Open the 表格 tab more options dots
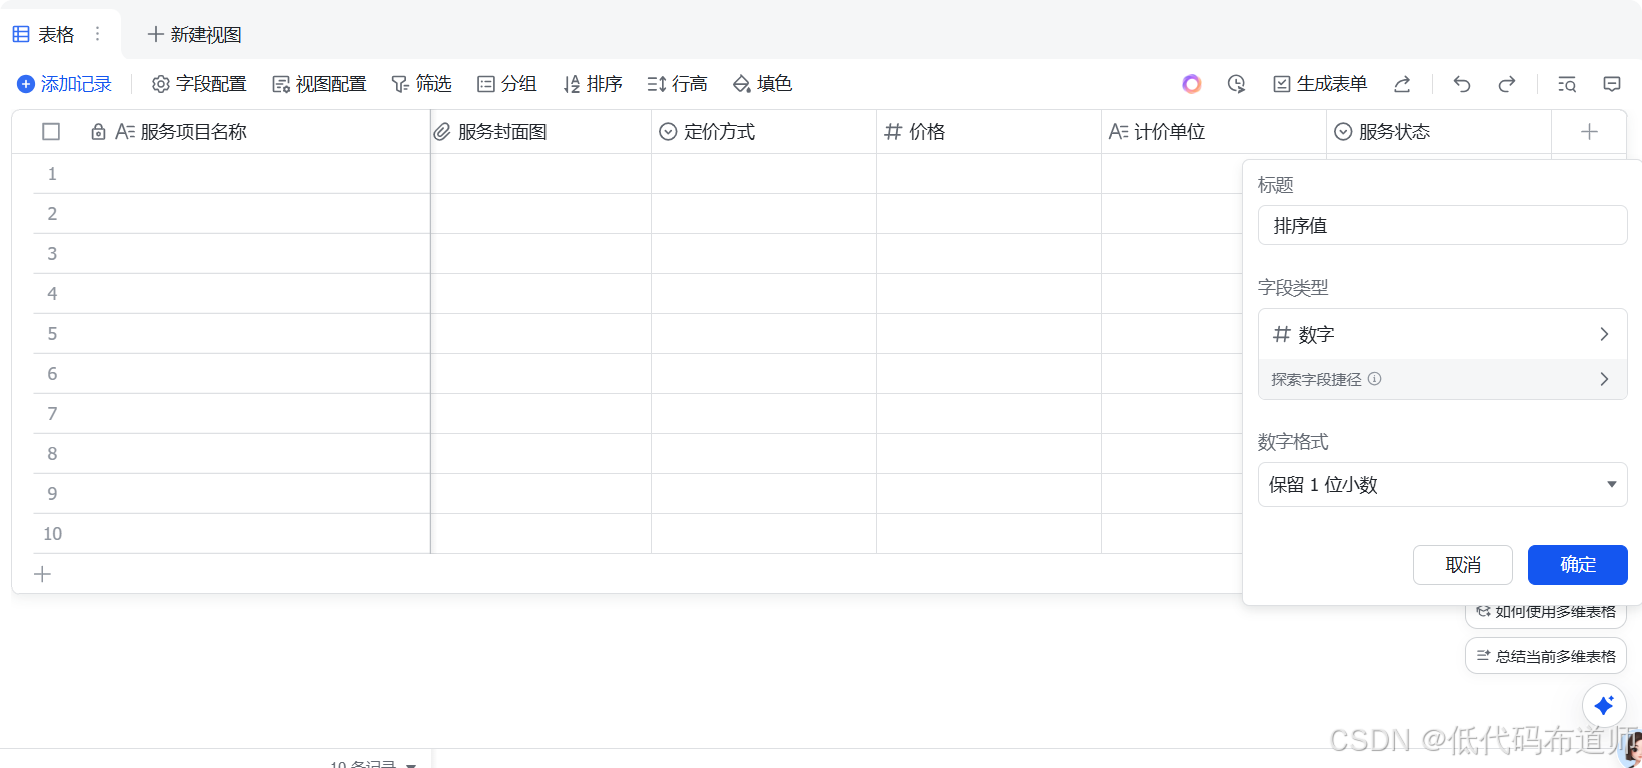The image size is (1642, 768). (97, 34)
